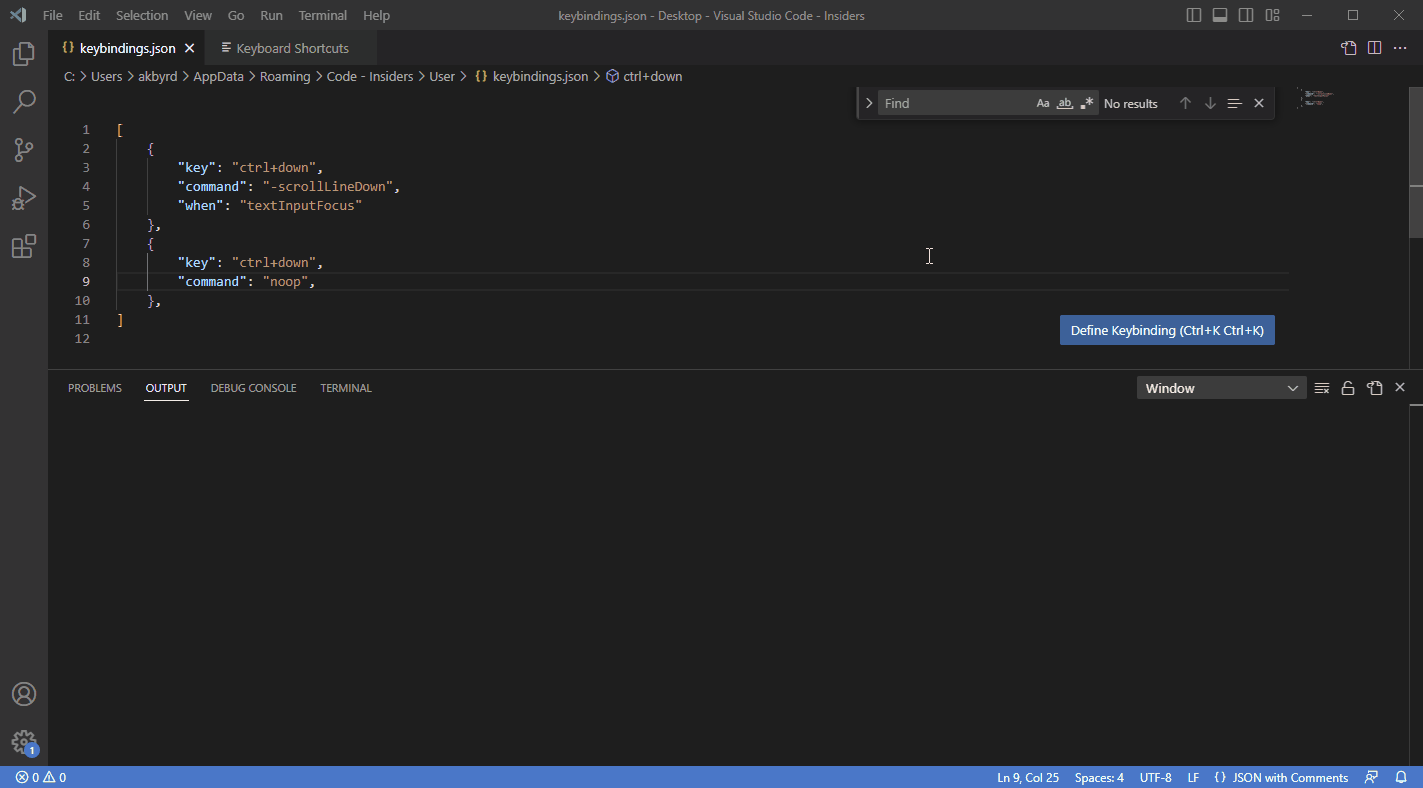Open the Run and Debug view
This screenshot has width=1423, height=788.
pyautogui.click(x=24, y=198)
